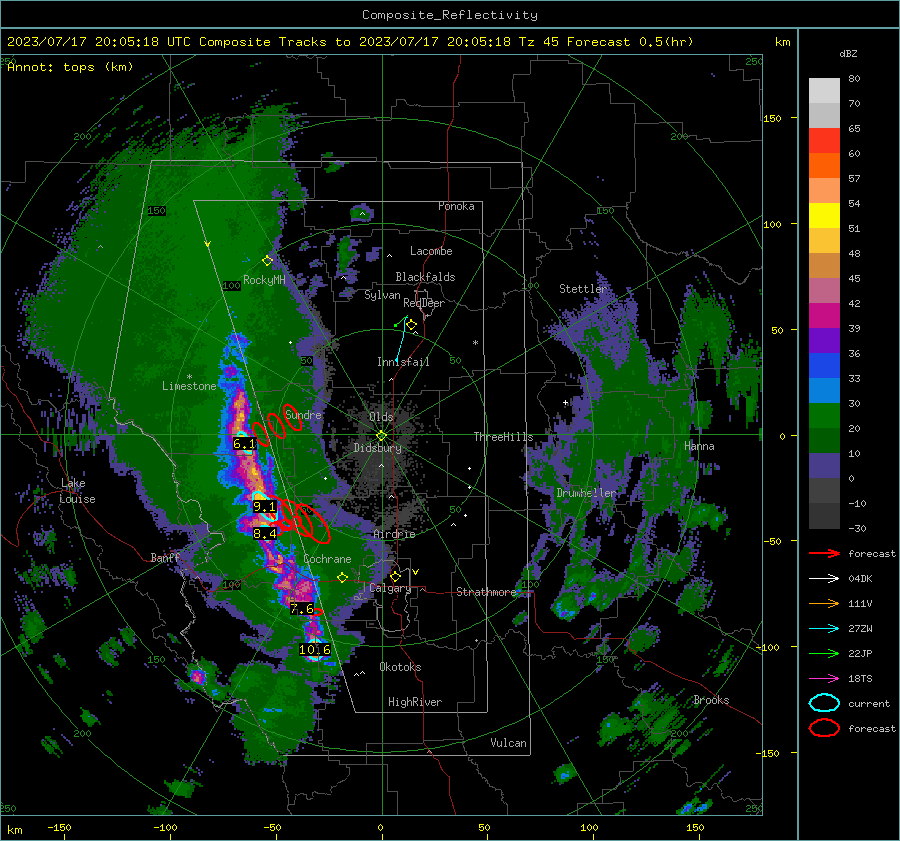The height and width of the screenshot is (841, 900).
Task: Click the storm top label 6.1
Action: (x=244, y=444)
